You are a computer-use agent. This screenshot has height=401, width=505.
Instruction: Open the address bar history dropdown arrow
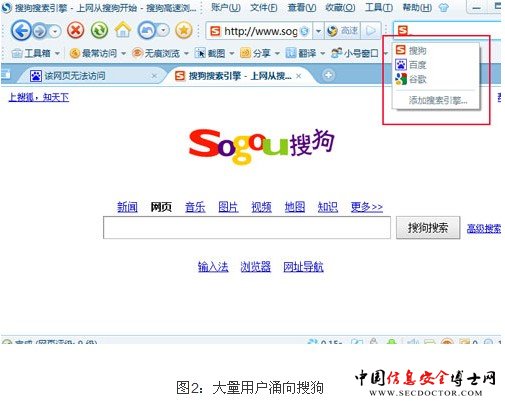[318, 31]
